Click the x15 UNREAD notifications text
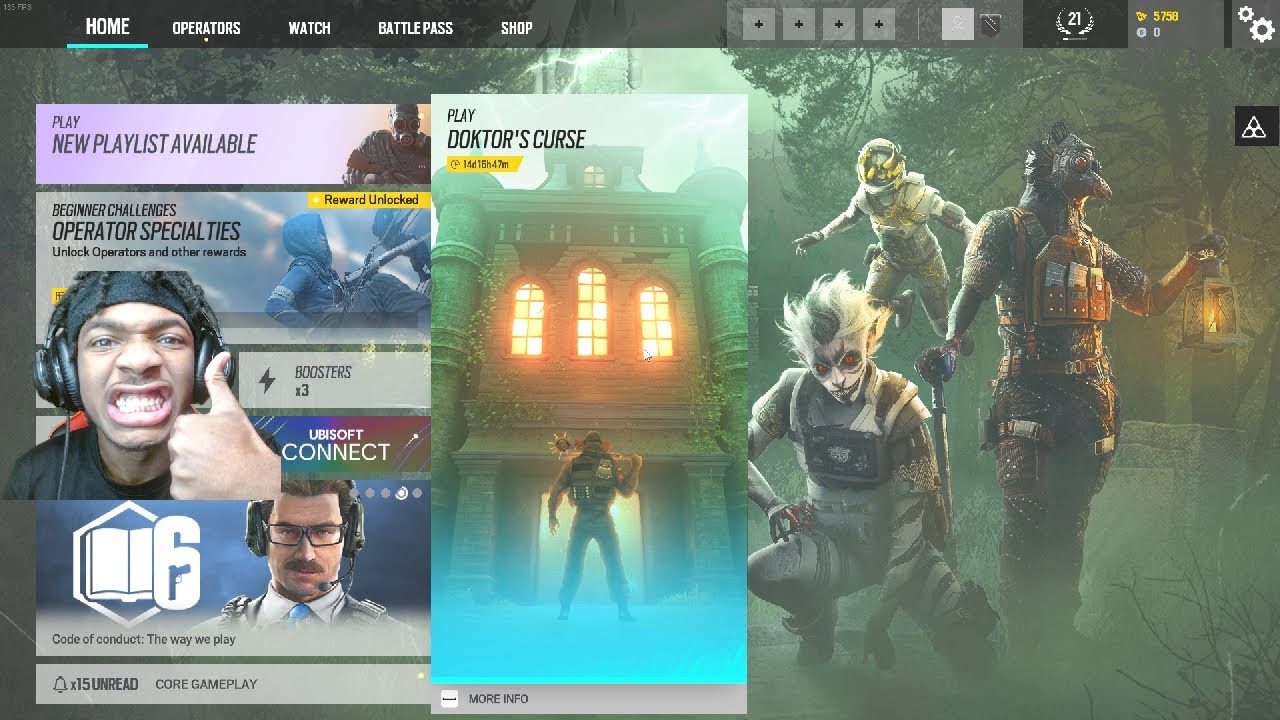This screenshot has height=720, width=1280. [104, 684]
